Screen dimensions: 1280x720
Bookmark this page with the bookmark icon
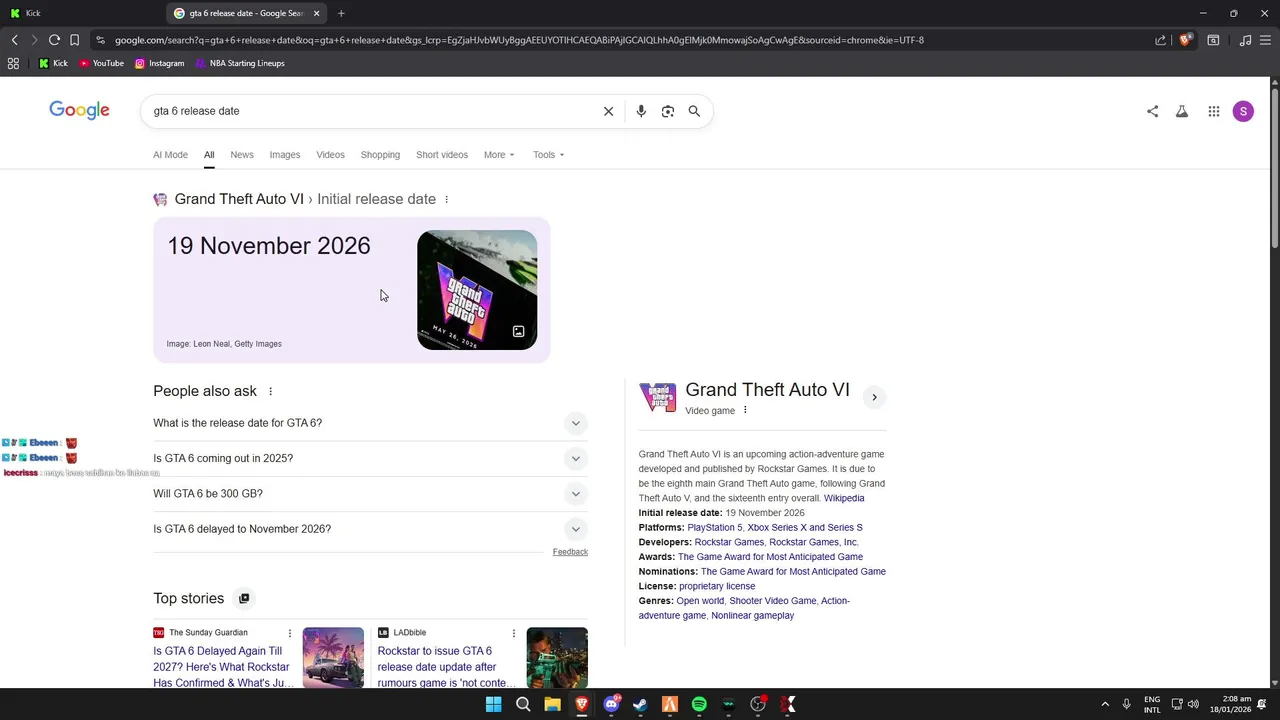[x=74, y=40]
